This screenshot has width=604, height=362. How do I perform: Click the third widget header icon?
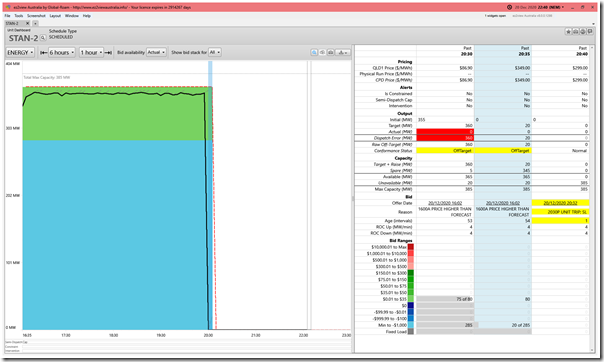[582, 32]
